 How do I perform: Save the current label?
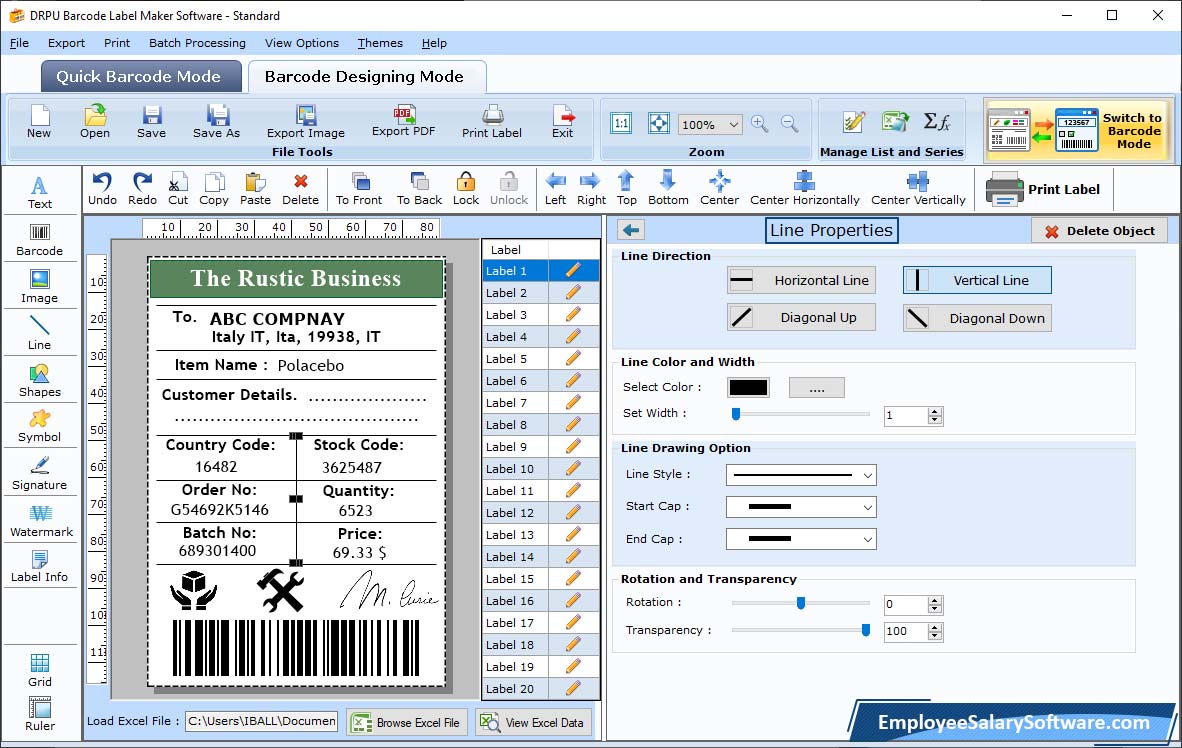pyautogui.click(x=152, y=121)
